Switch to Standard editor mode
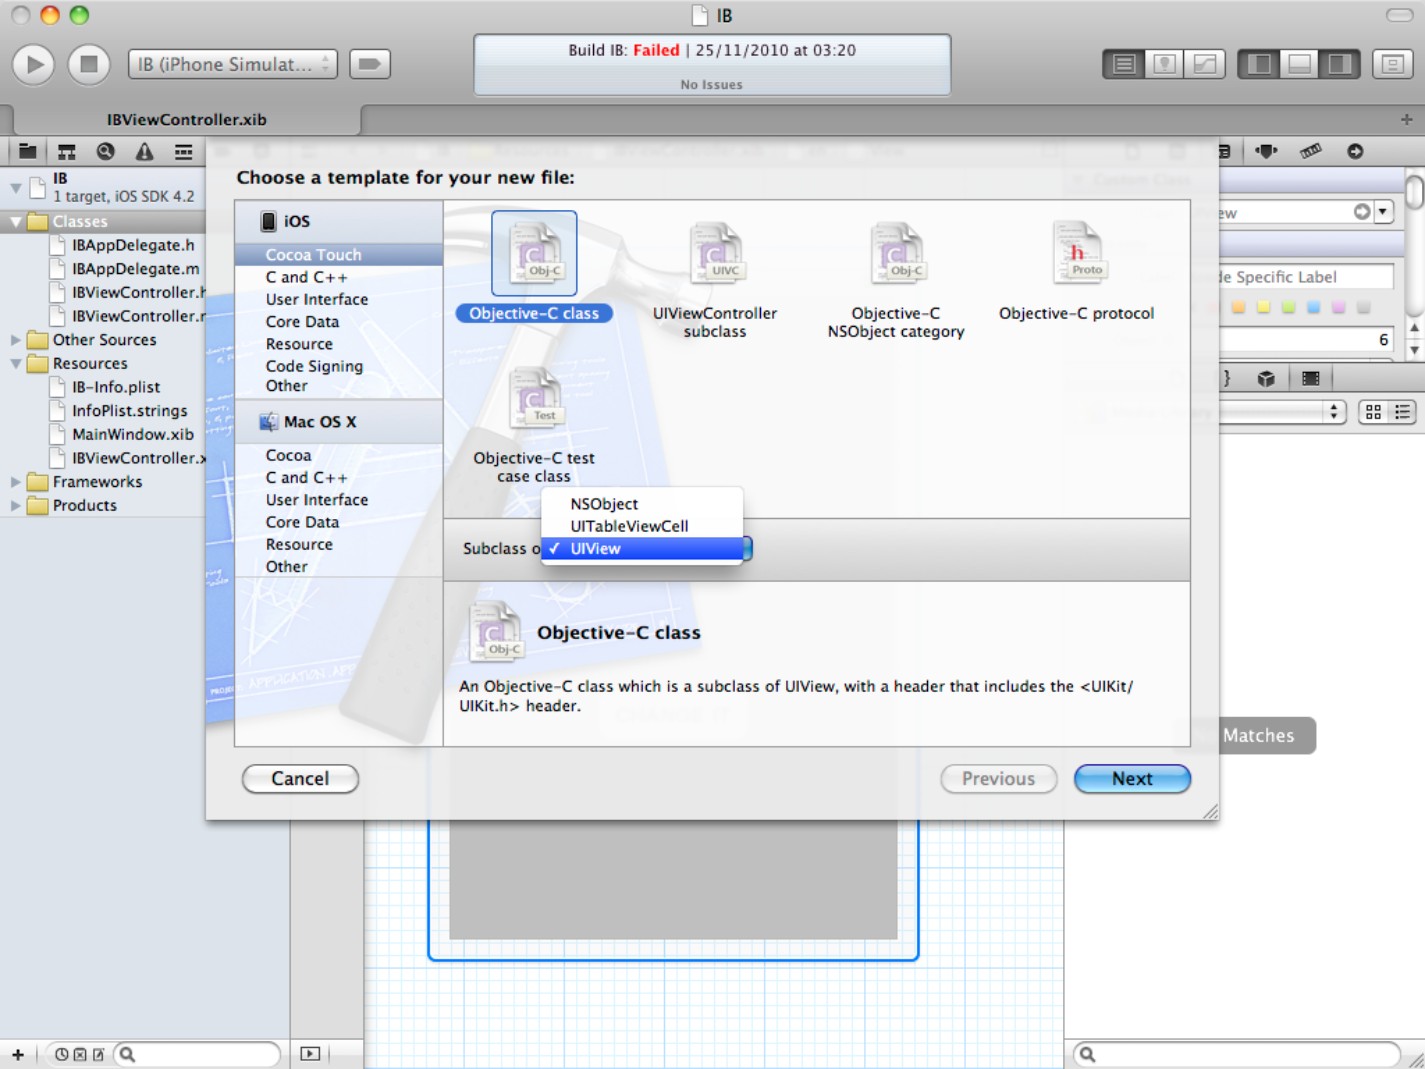 click(x=1124, y=64)
